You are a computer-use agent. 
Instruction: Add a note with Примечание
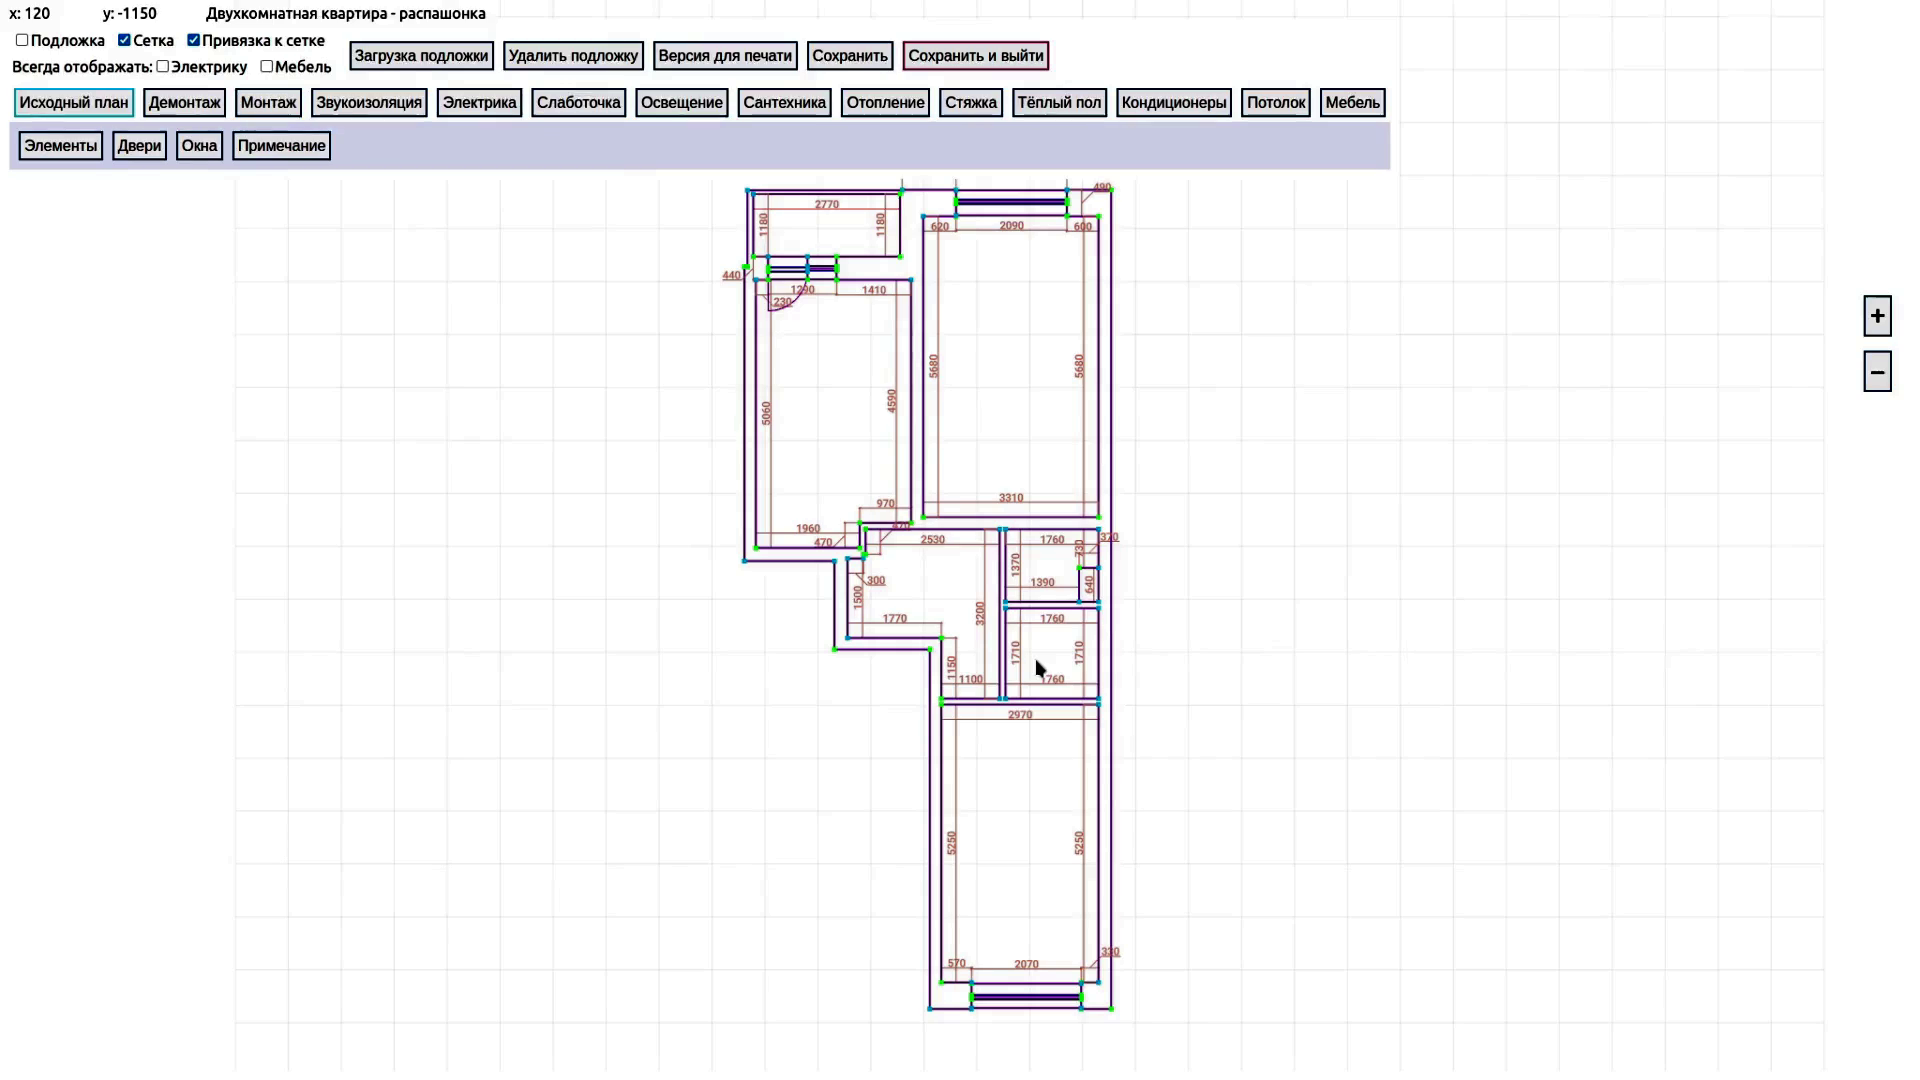click(x=281, y=146)
